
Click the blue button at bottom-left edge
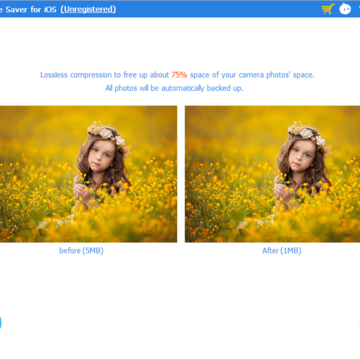pos(1,323)
